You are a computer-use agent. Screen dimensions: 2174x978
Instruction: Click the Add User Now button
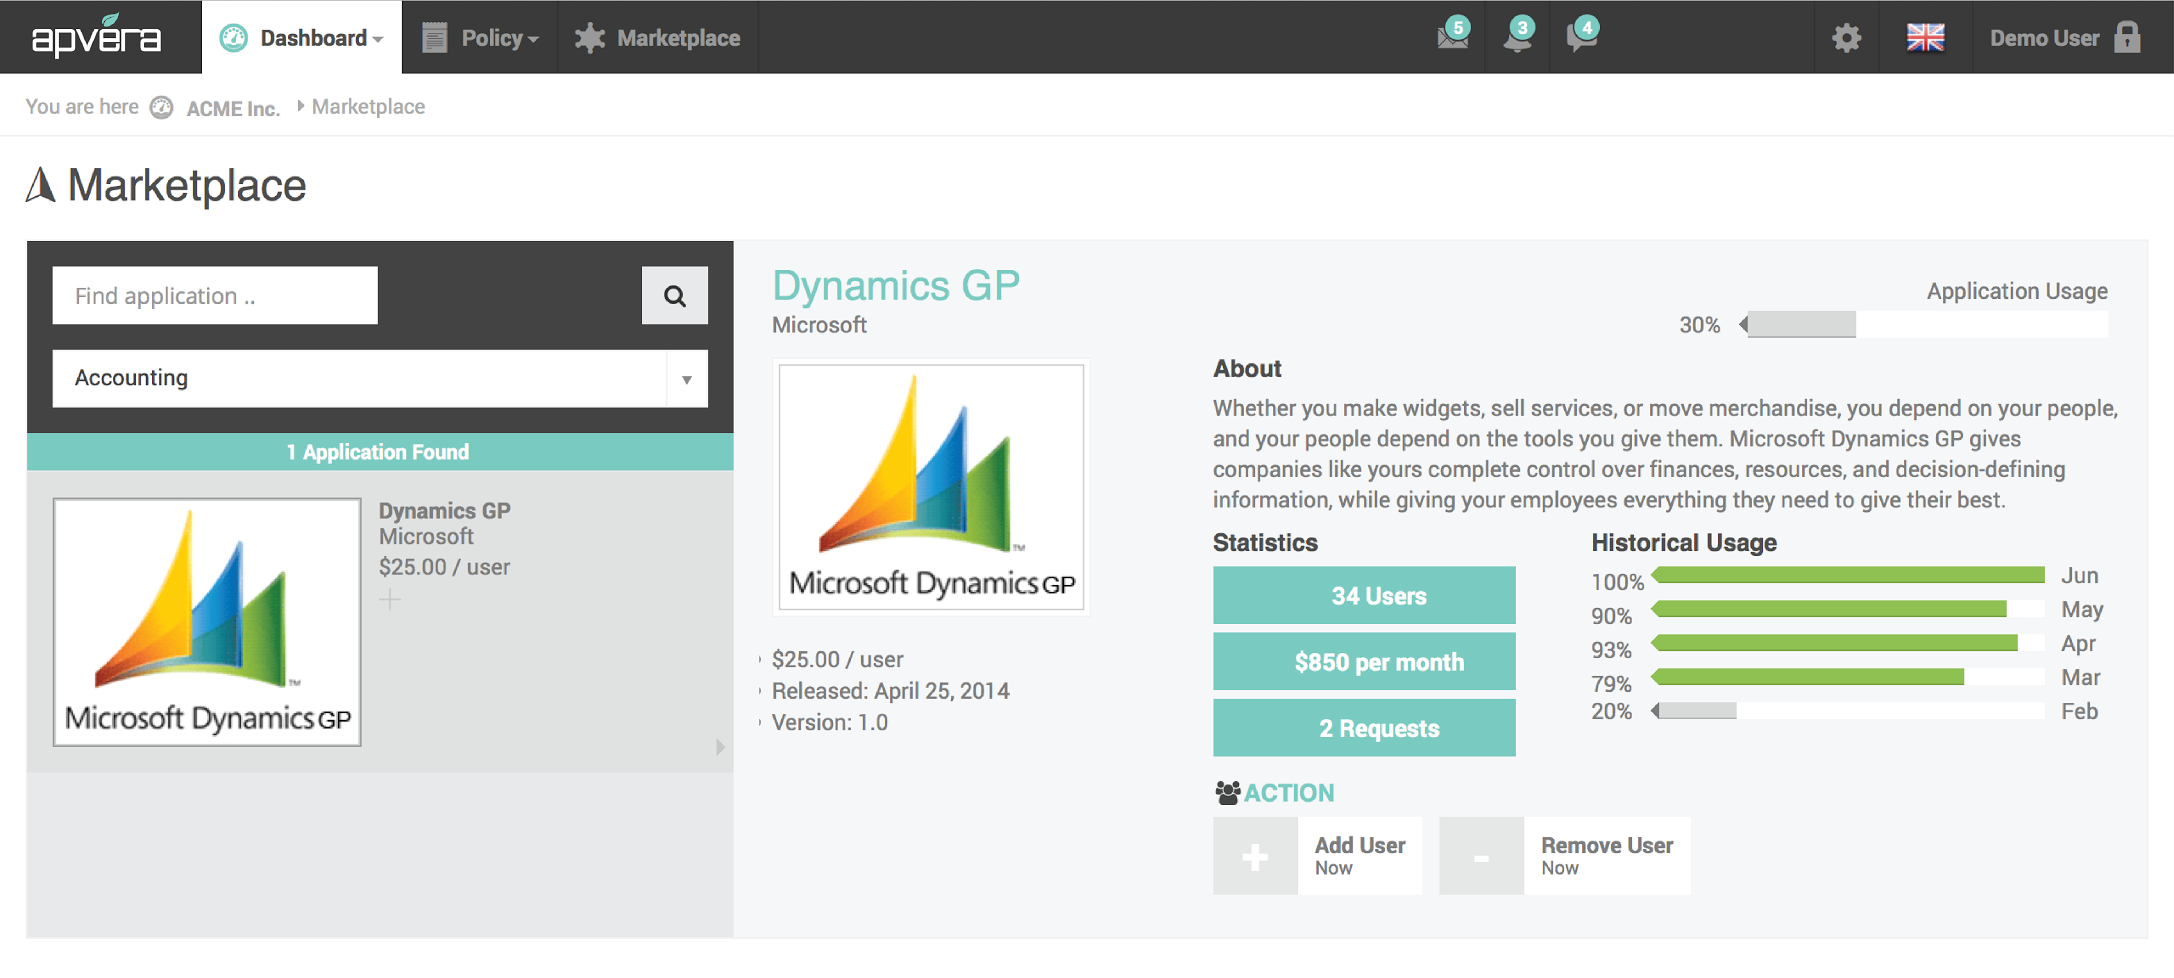tap(1317, 856)
